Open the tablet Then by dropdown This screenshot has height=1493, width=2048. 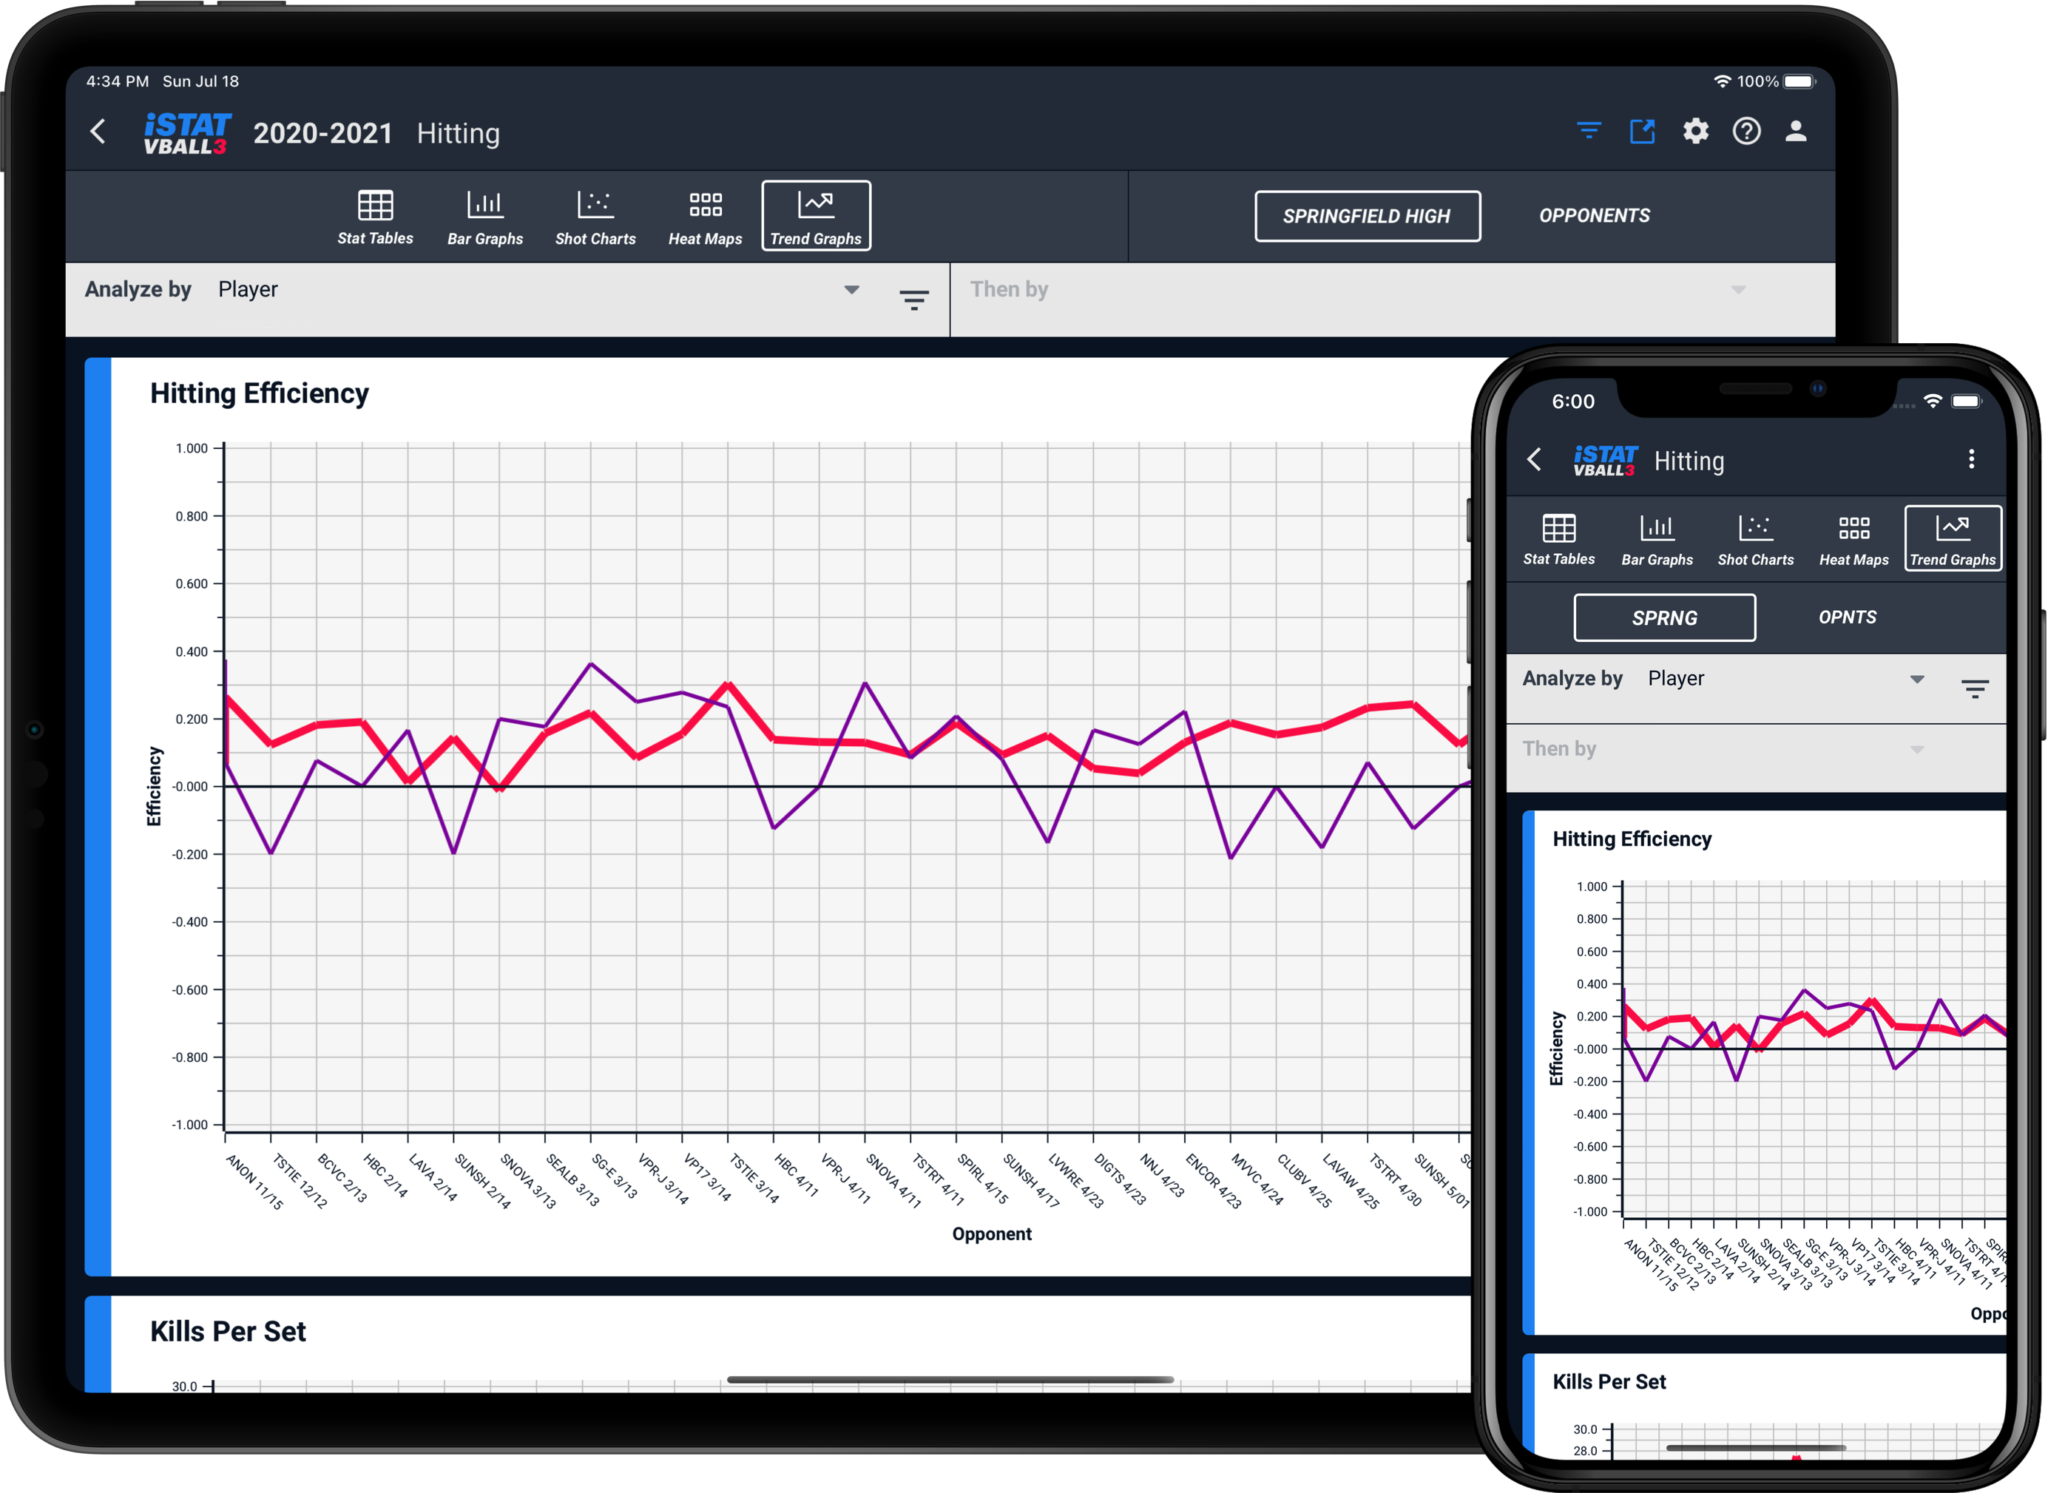[x=1738, y=290]
